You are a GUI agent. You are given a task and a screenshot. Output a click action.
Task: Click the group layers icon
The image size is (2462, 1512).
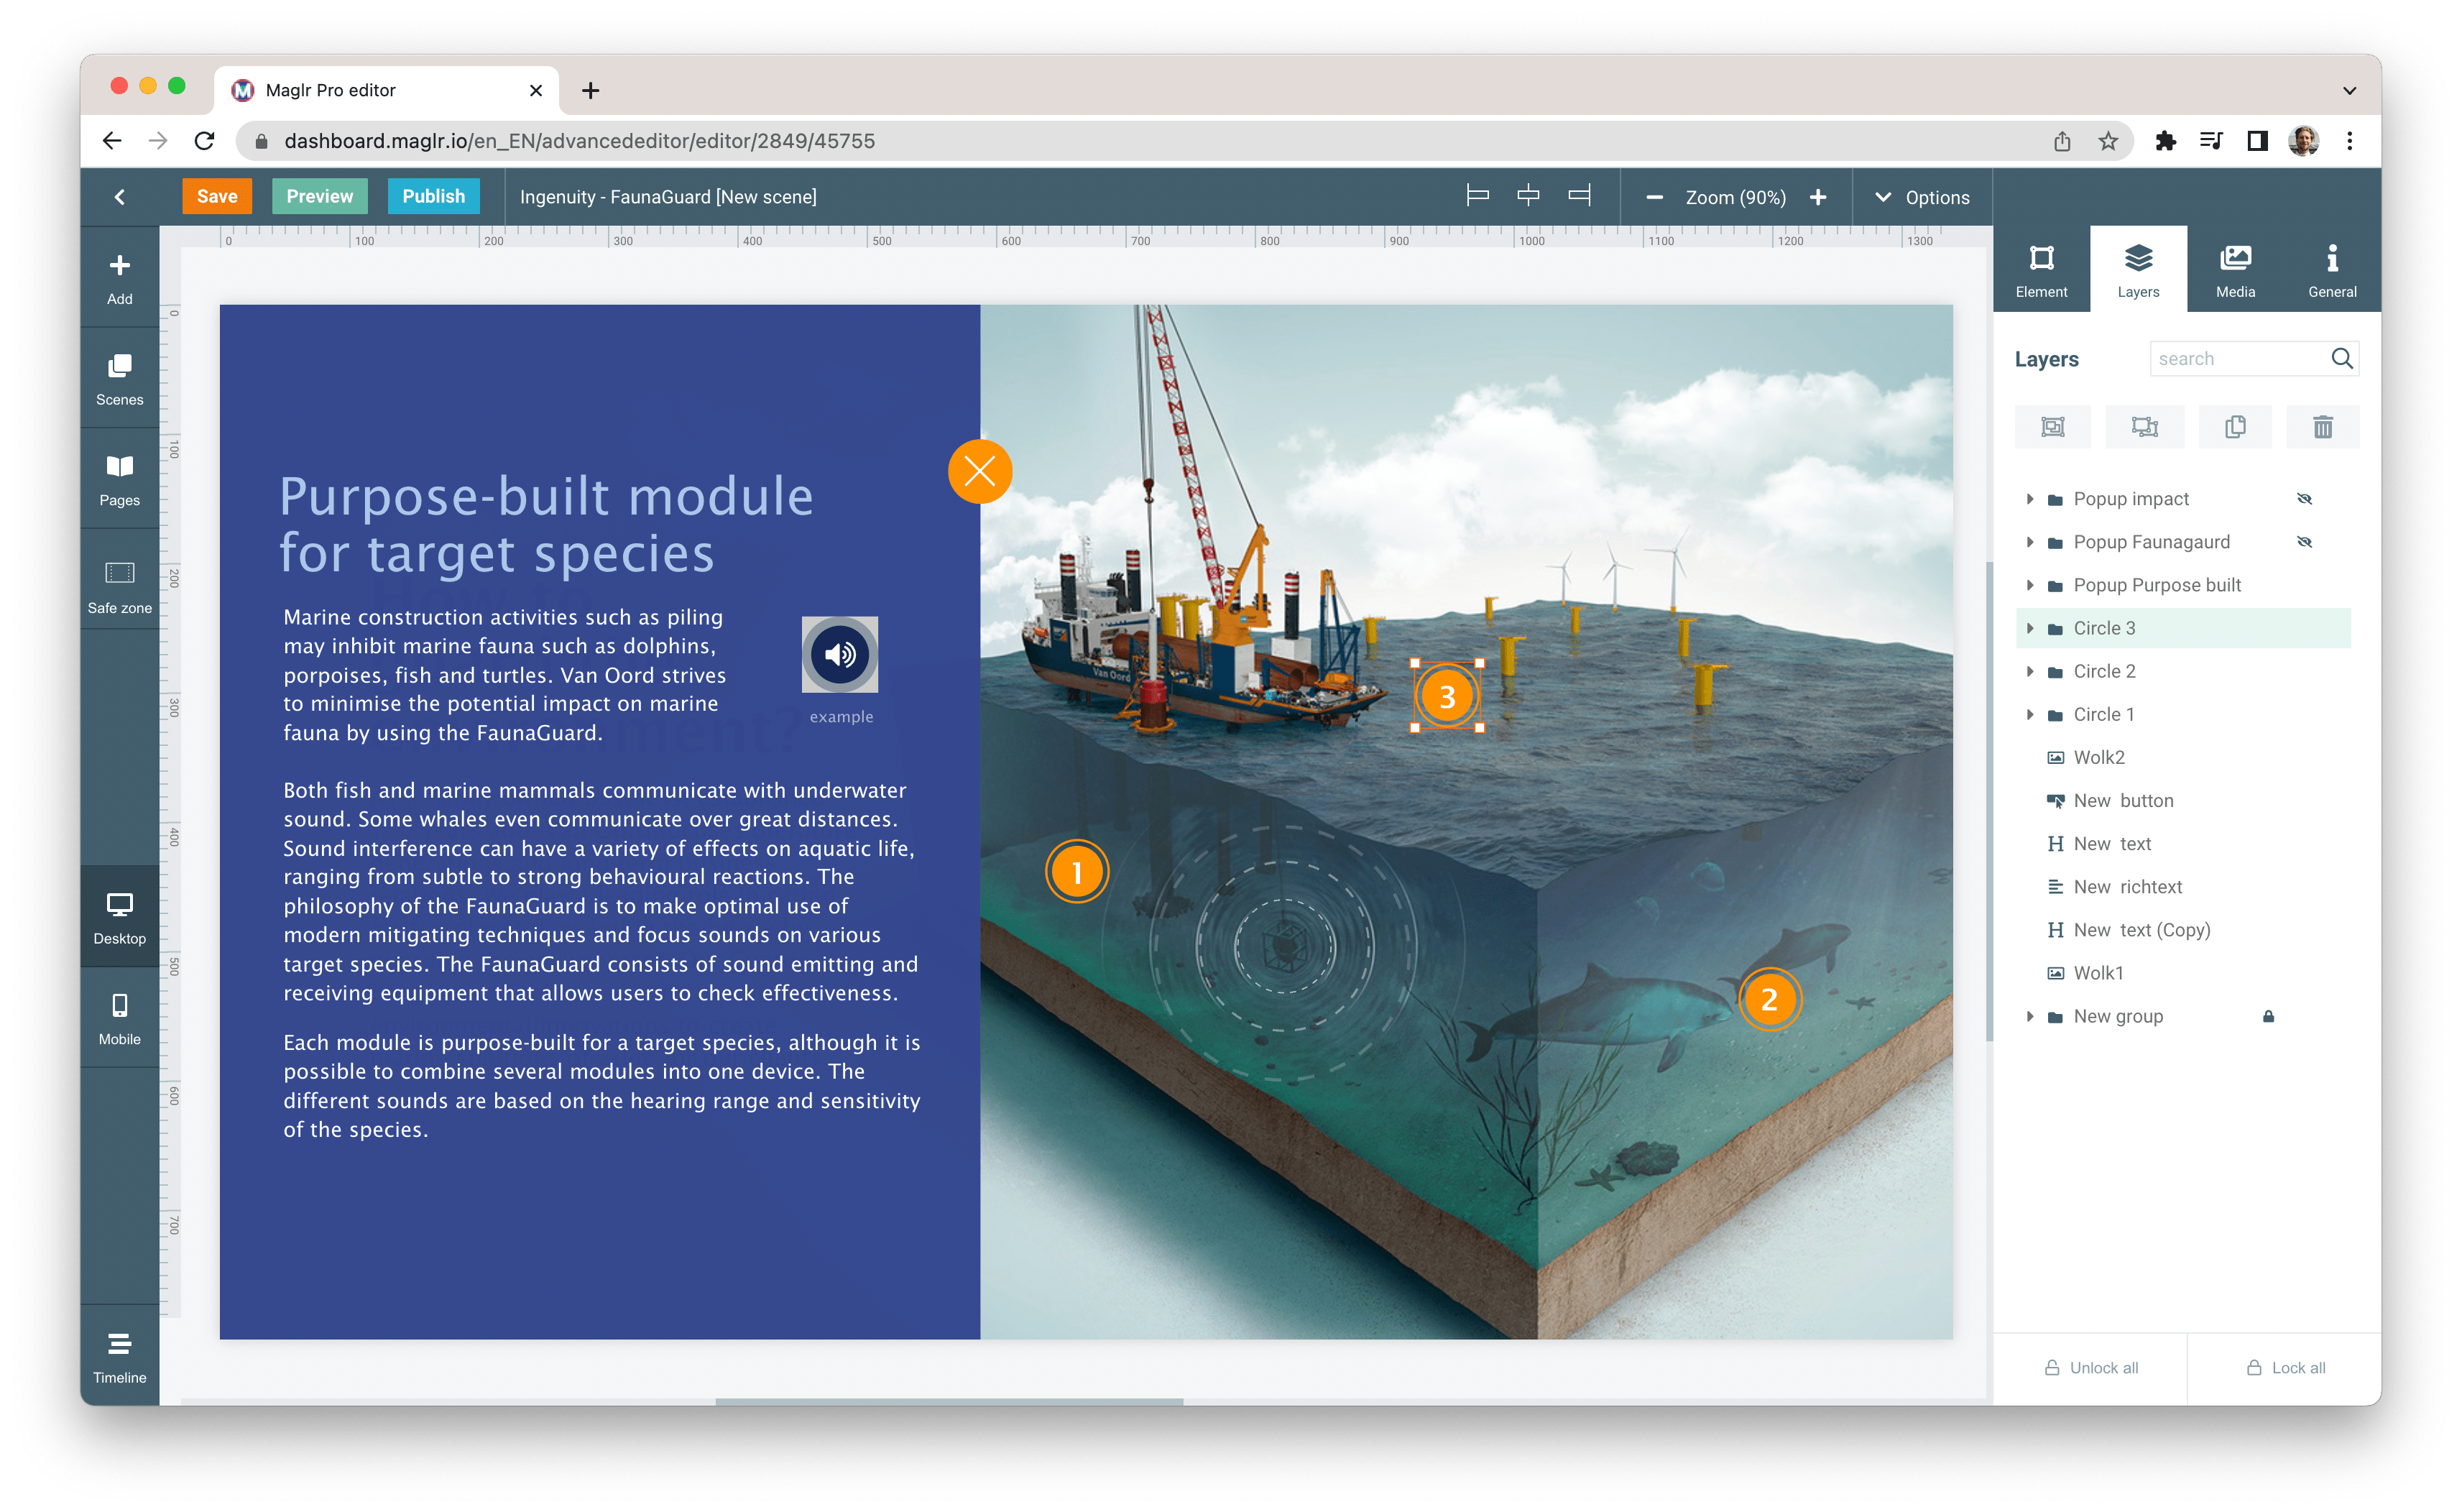[x=2052, y=427]
